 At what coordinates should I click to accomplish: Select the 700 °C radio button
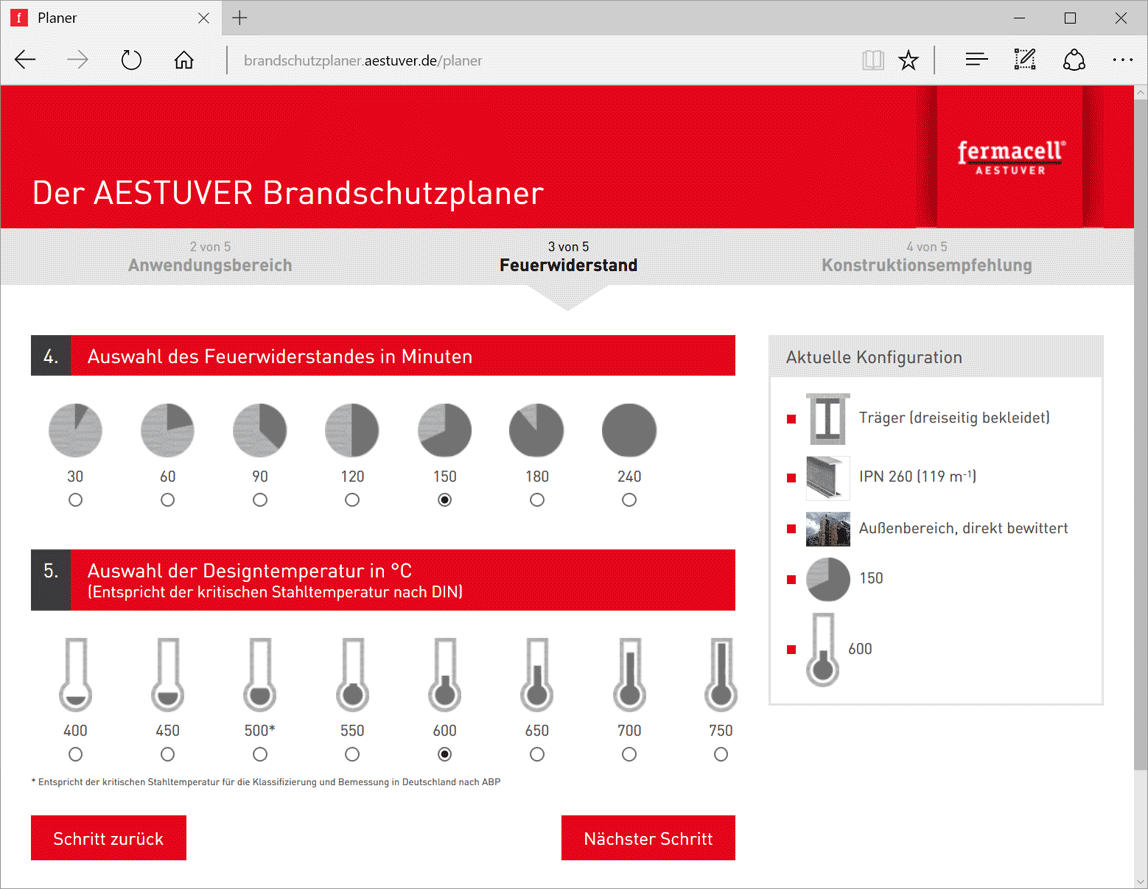point(629,754)
